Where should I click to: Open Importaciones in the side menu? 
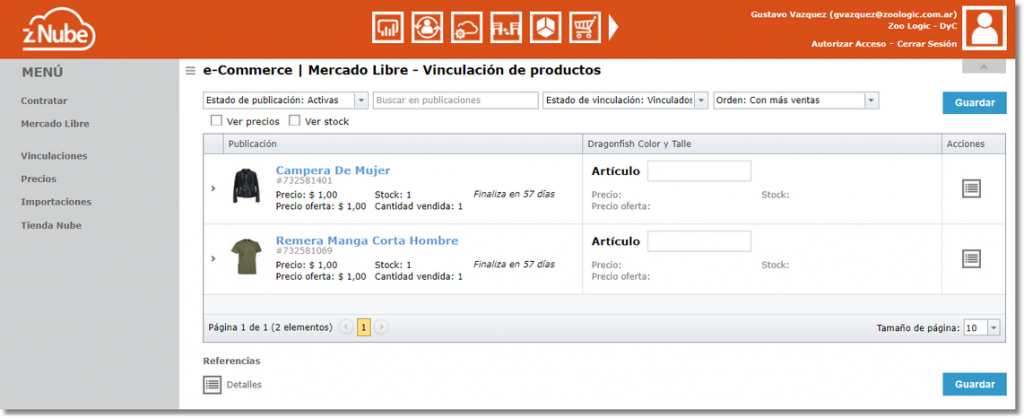(56, 202)
